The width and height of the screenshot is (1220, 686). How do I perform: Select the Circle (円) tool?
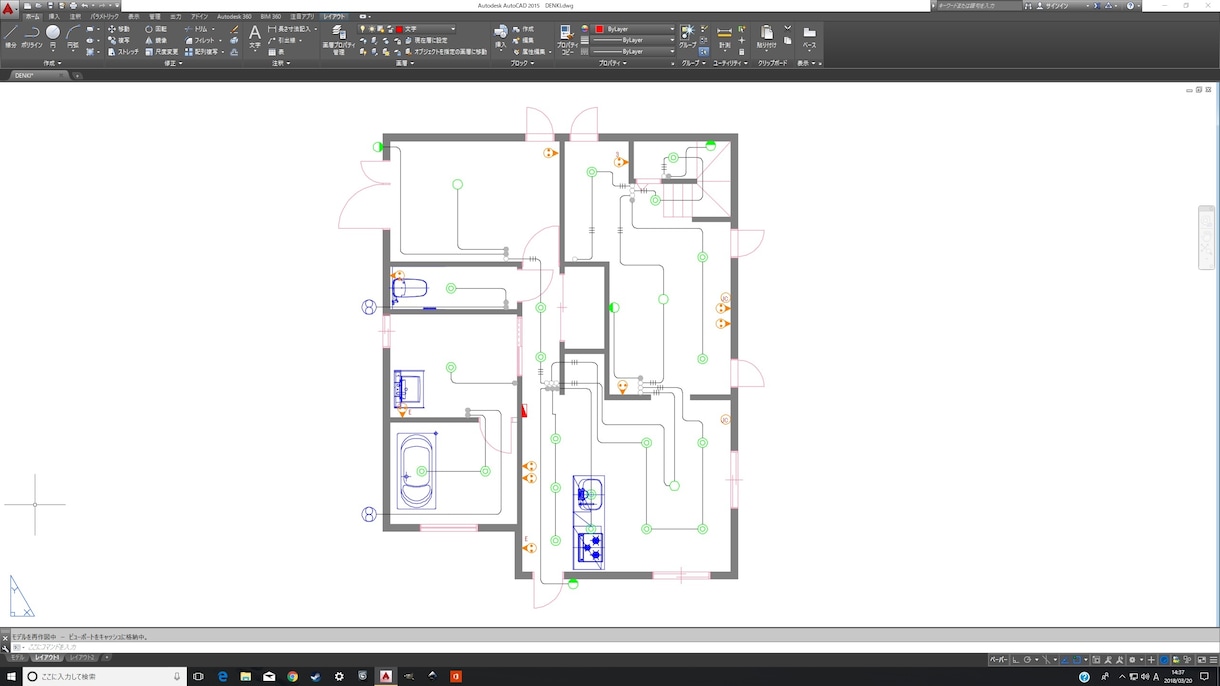pos(53,37)
